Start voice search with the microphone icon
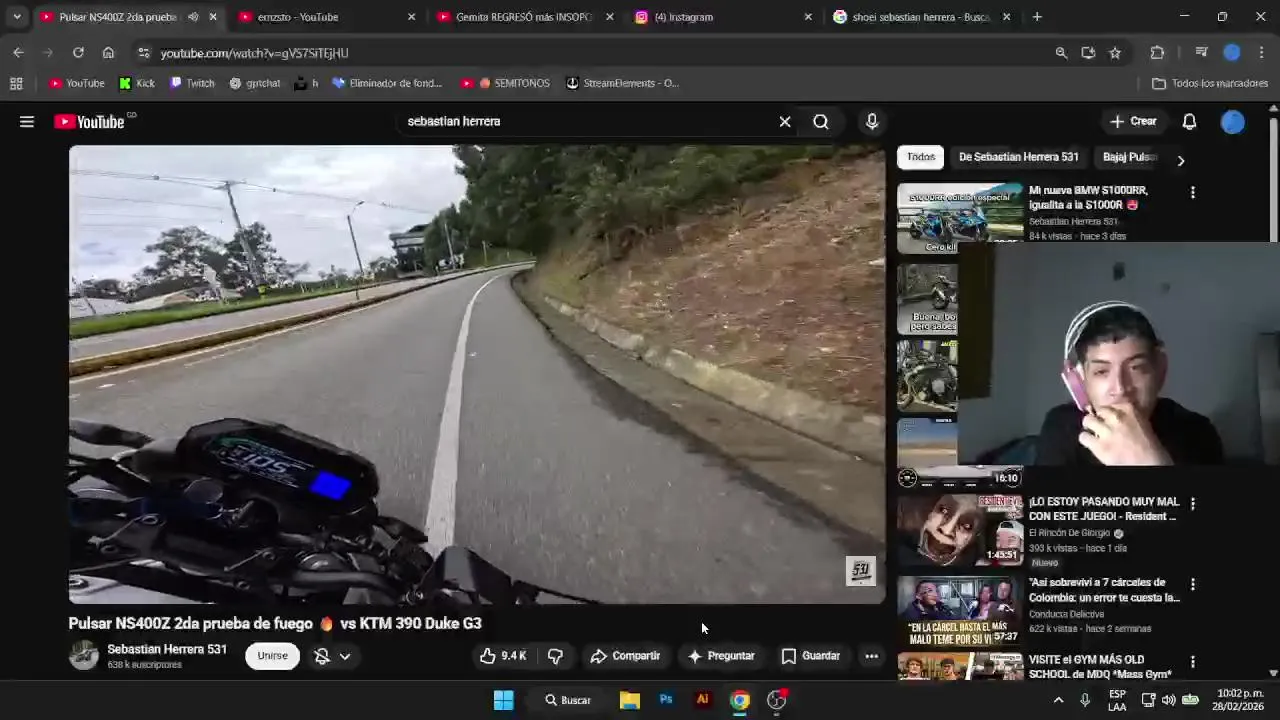The width and height of the screenshot is (1280, 720). tap(872, 122)
